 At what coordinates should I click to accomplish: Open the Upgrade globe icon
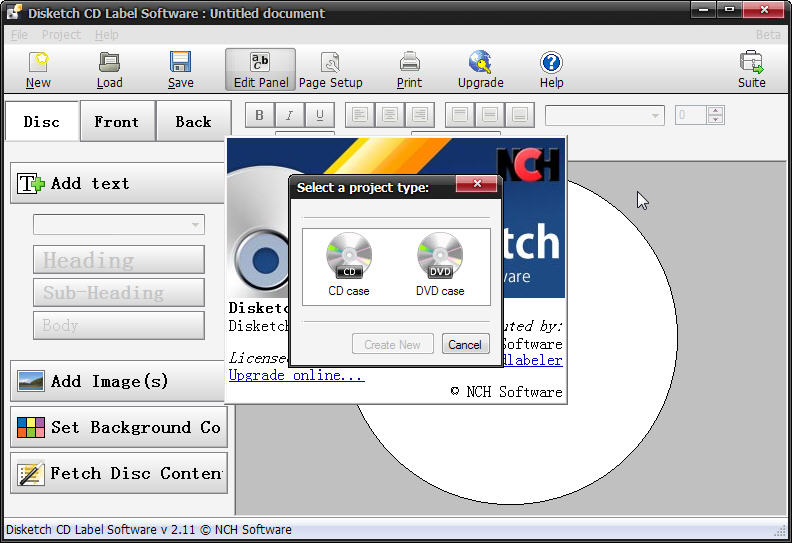pyautogui.click(x=481, y=69)
